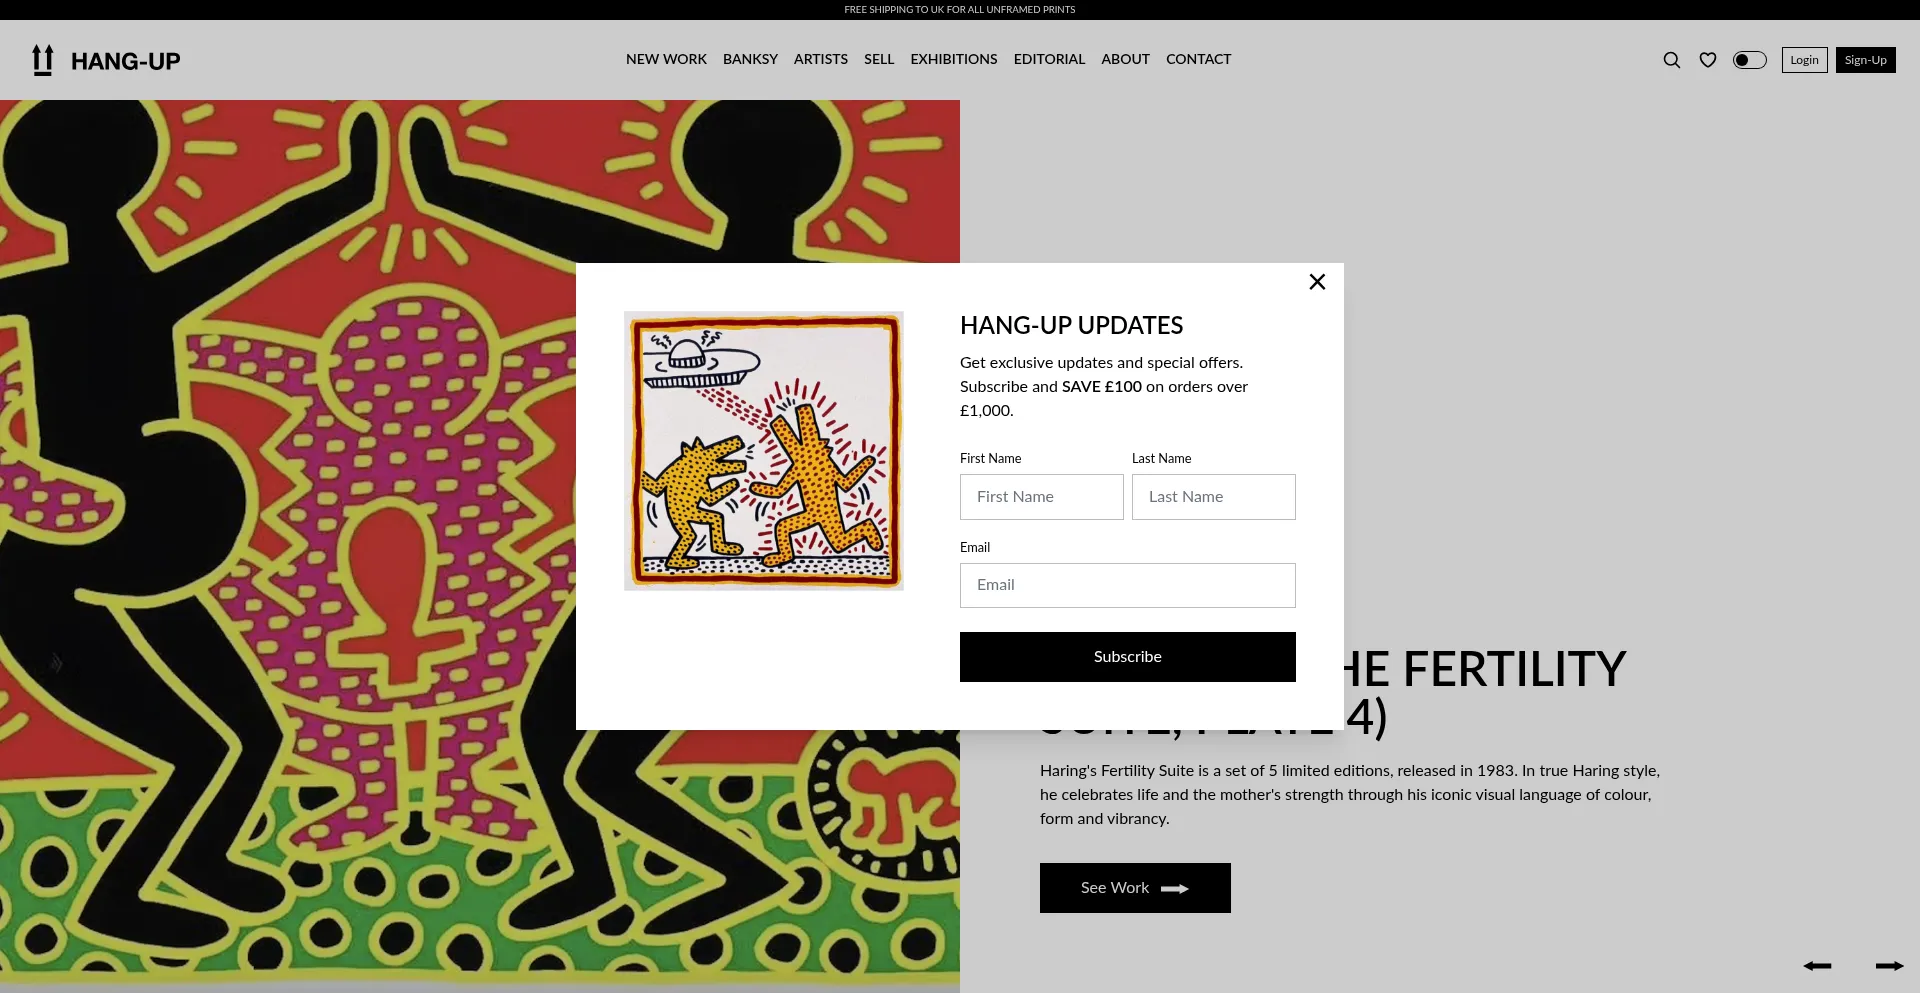1920x993 pixels.
Task: Toggle the dark mode switch
Action: 1749,60
